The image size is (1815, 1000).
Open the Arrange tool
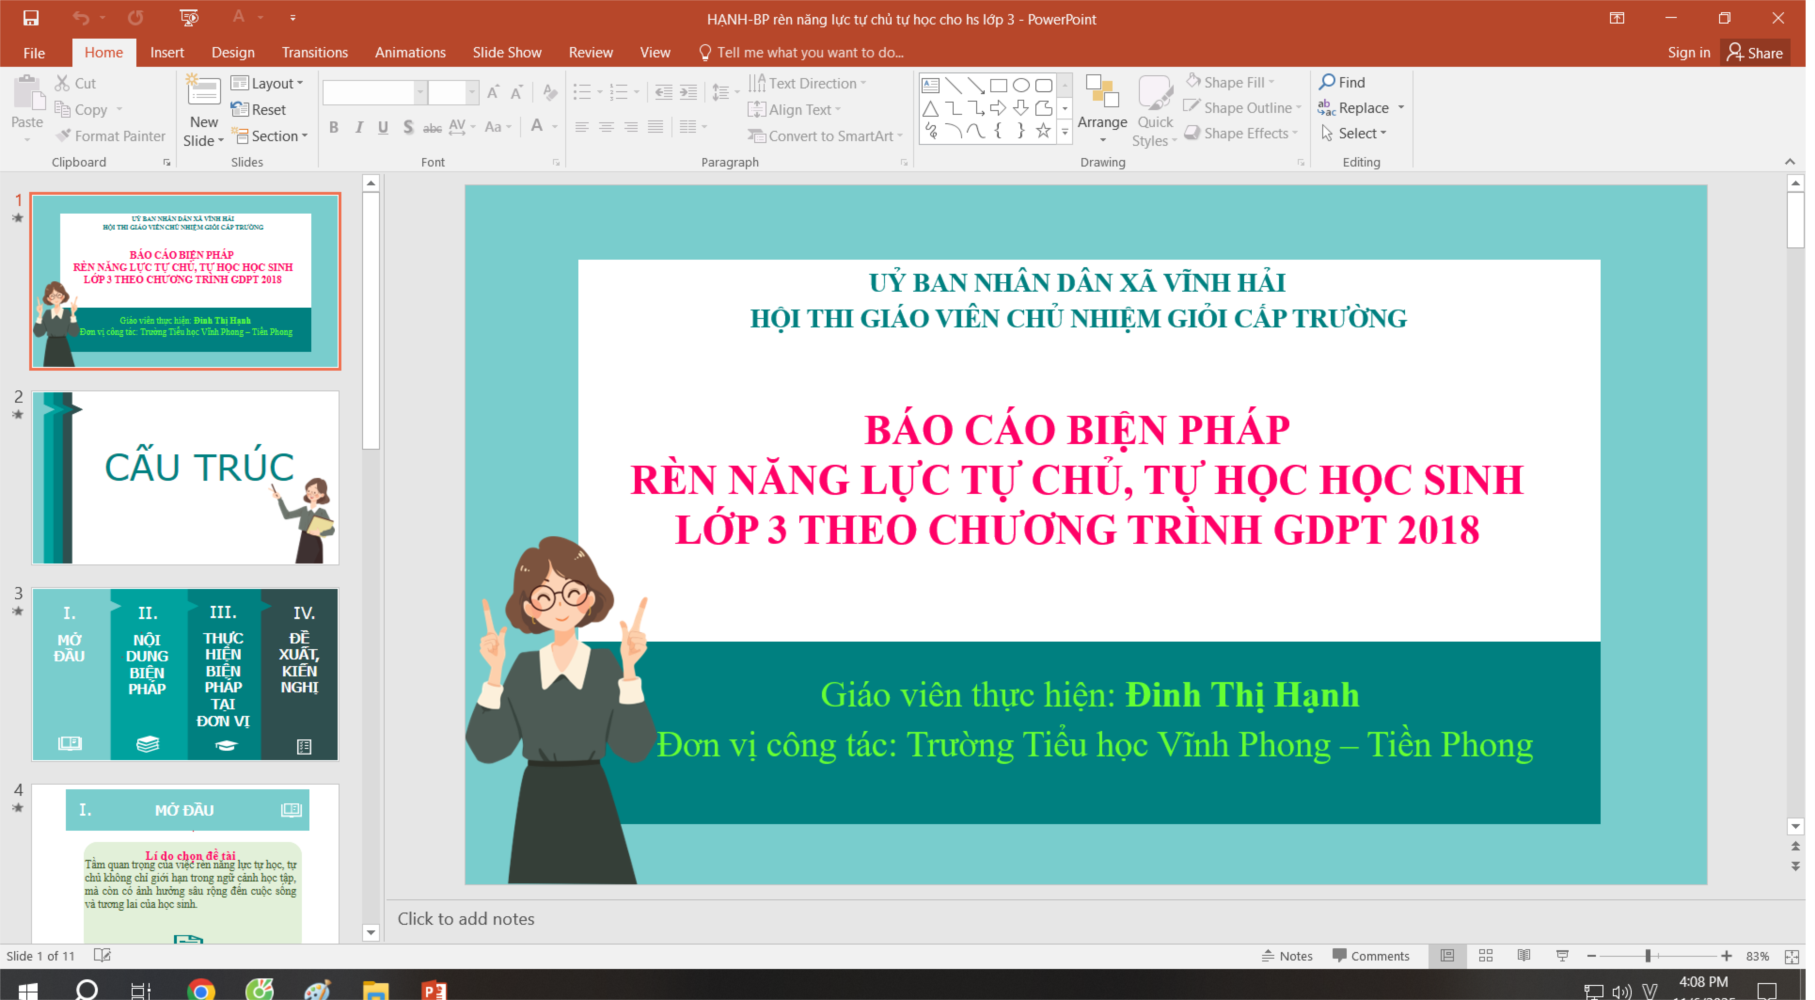tap(1102, 106)
